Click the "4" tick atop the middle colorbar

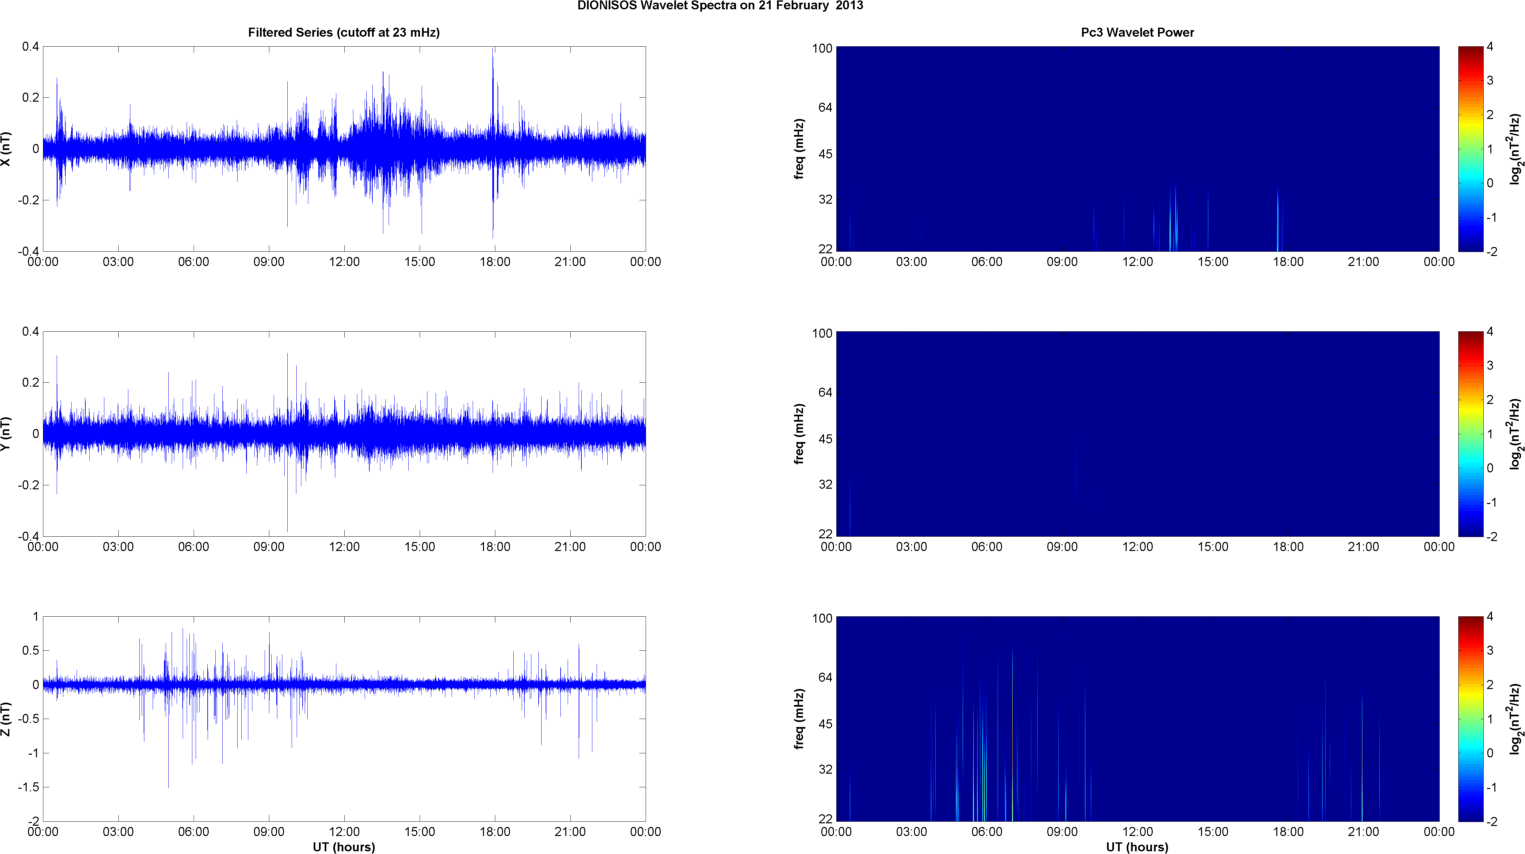(1490, 332)
